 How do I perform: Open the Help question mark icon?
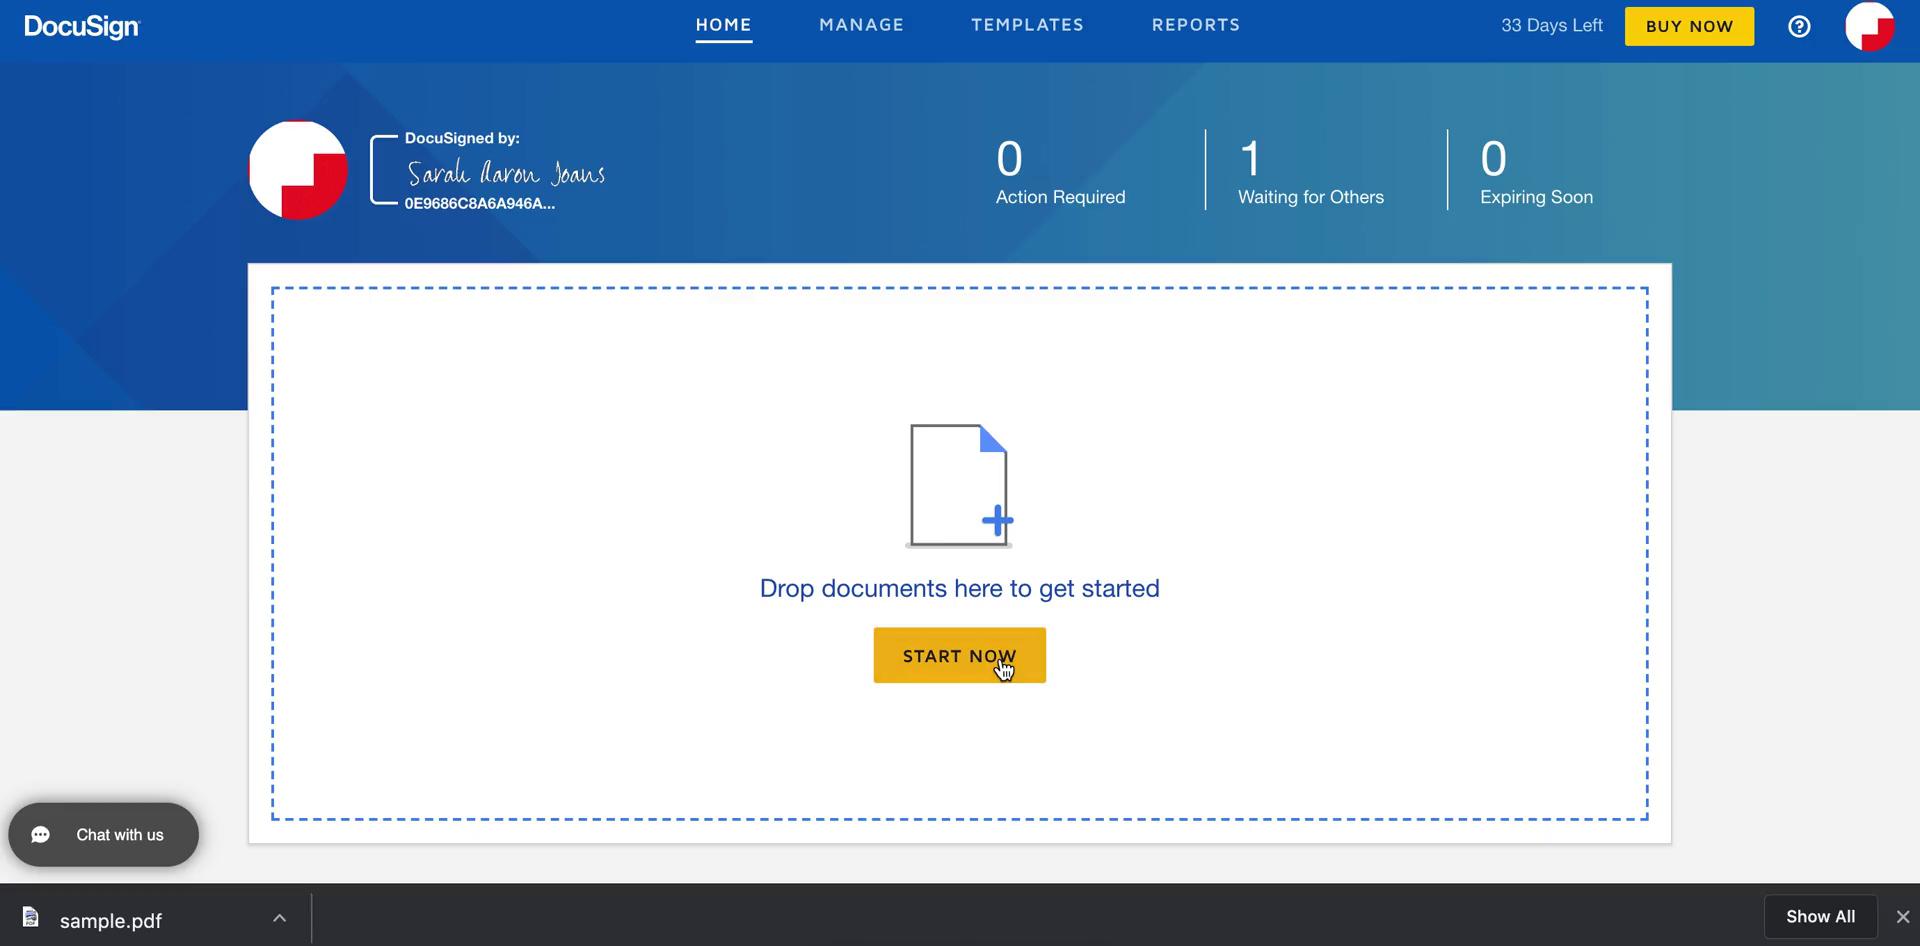click(1799, 27)
